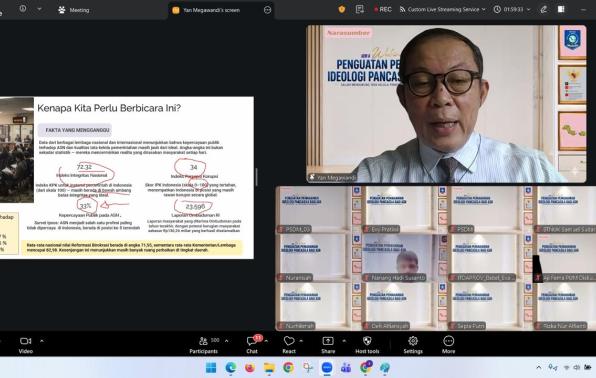Open File Explorer from taskbar
This screenshot has width=596, height=378.
coord(269,368)
